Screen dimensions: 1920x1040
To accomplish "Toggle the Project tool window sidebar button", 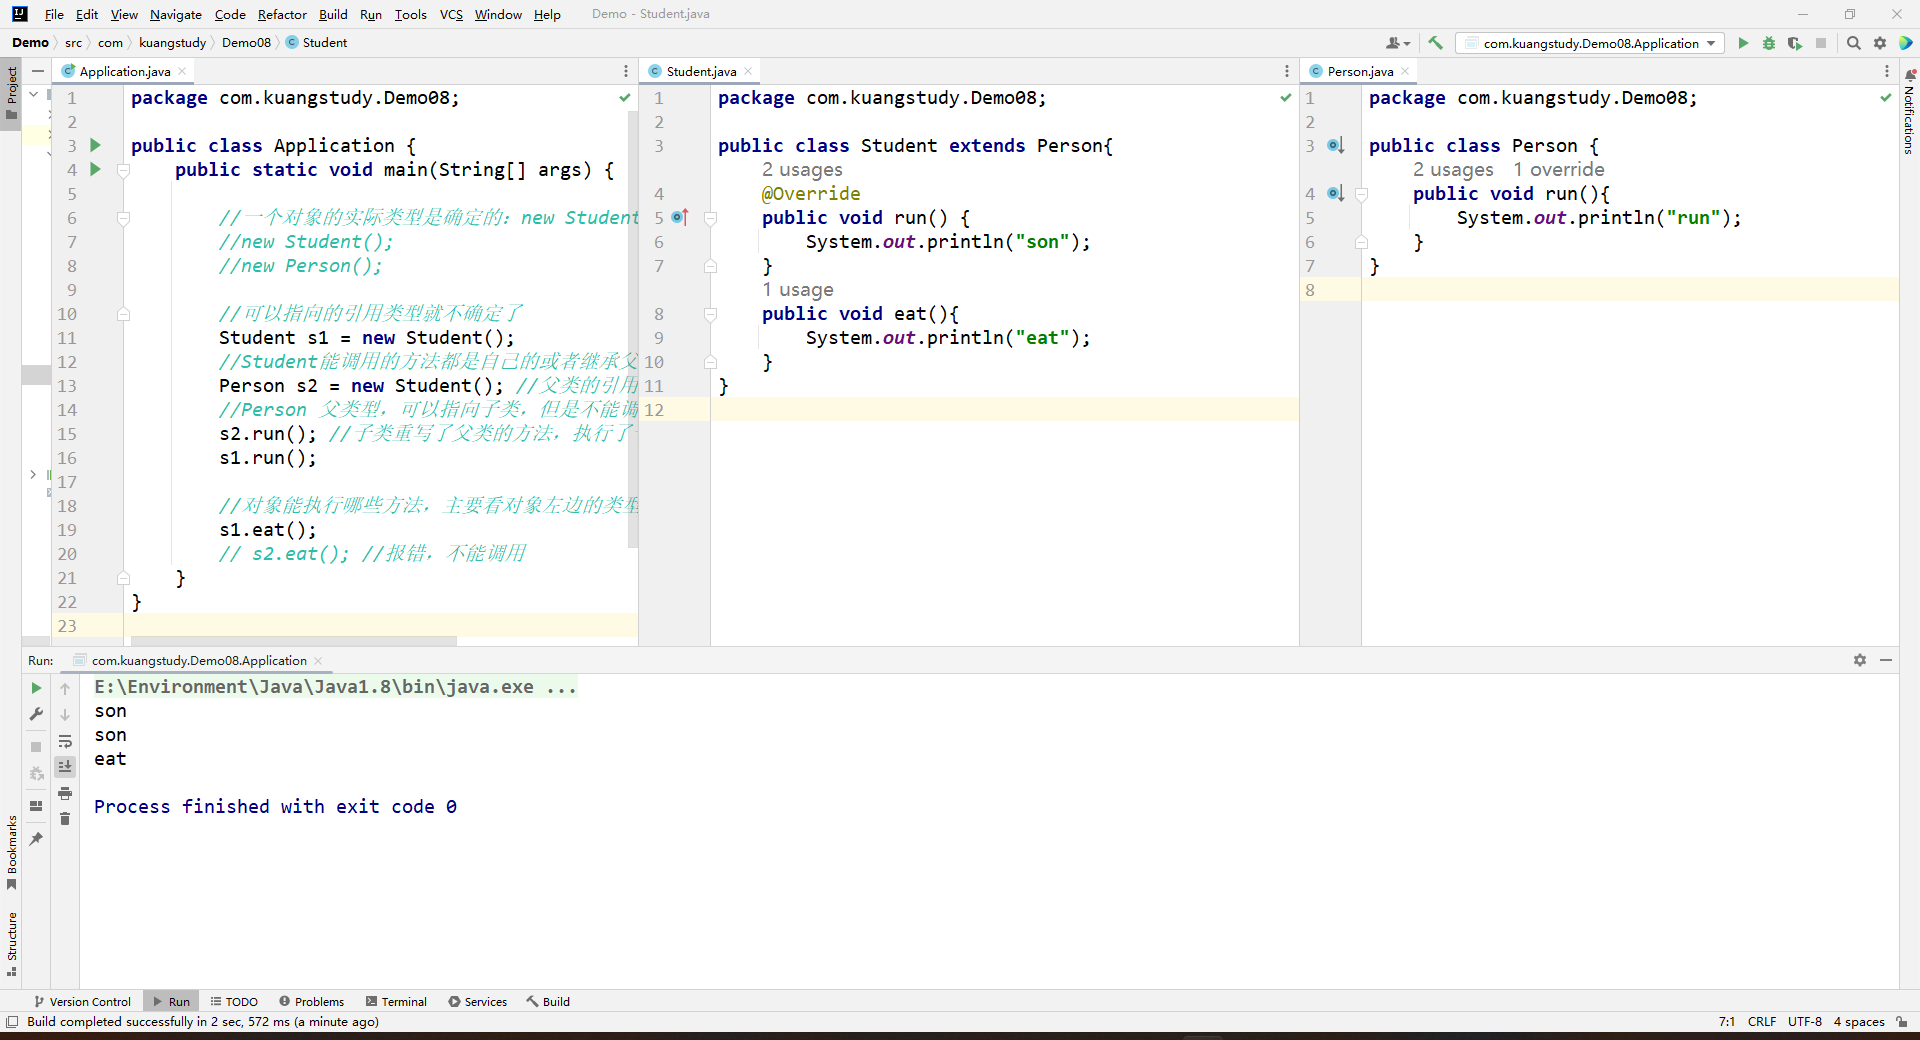I will tap(11, 90).
